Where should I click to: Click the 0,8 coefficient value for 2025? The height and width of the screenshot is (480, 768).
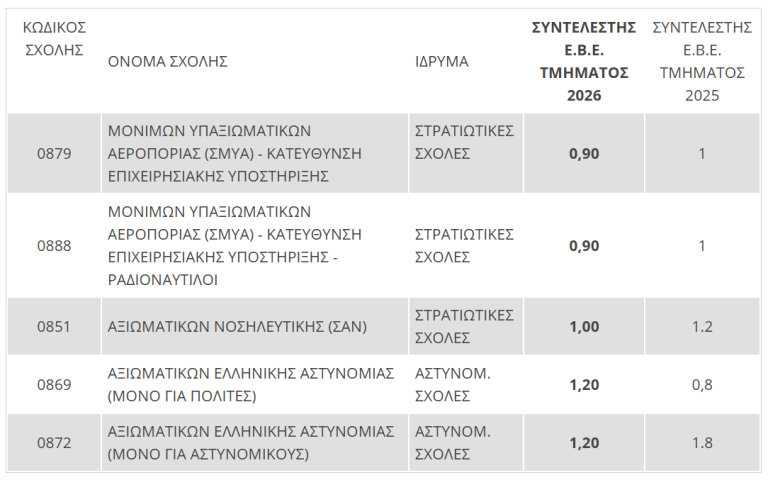[x=702, y=384]
